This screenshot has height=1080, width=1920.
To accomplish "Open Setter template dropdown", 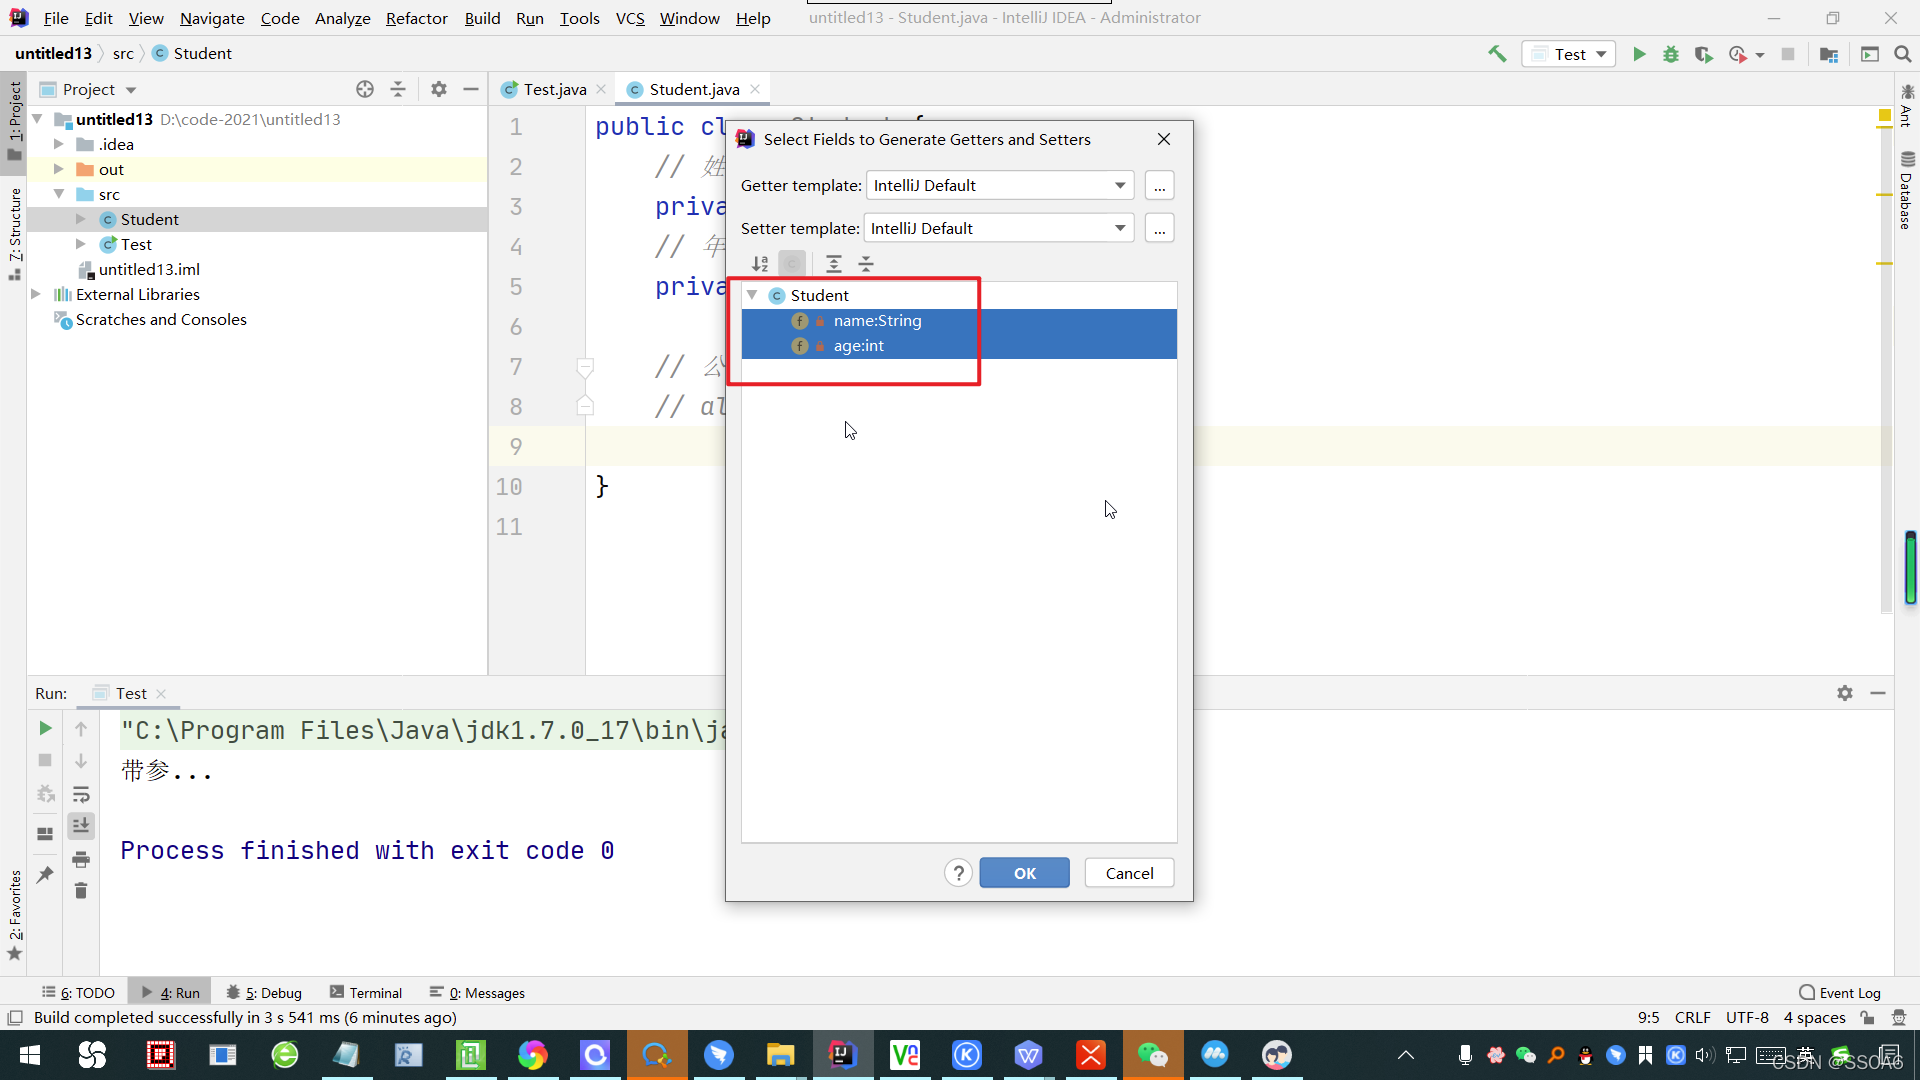I will [x=999, y=228].
